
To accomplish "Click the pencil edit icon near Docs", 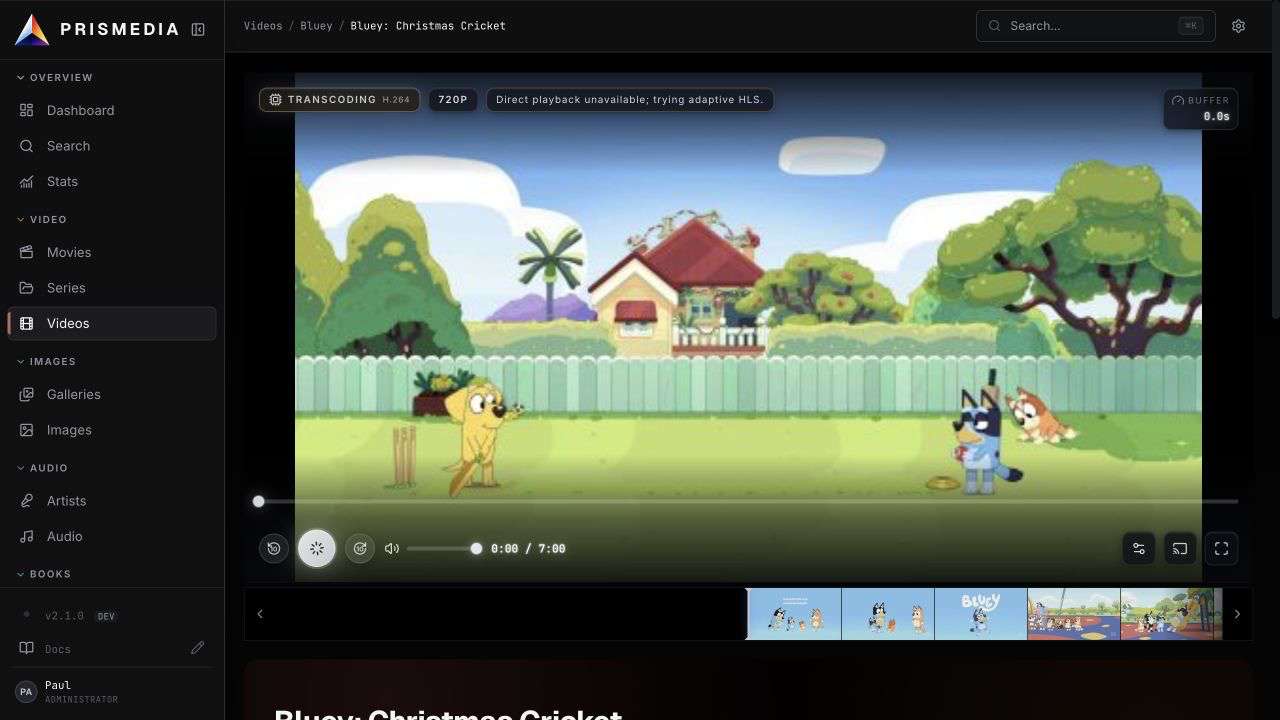I will click(198, 648).
